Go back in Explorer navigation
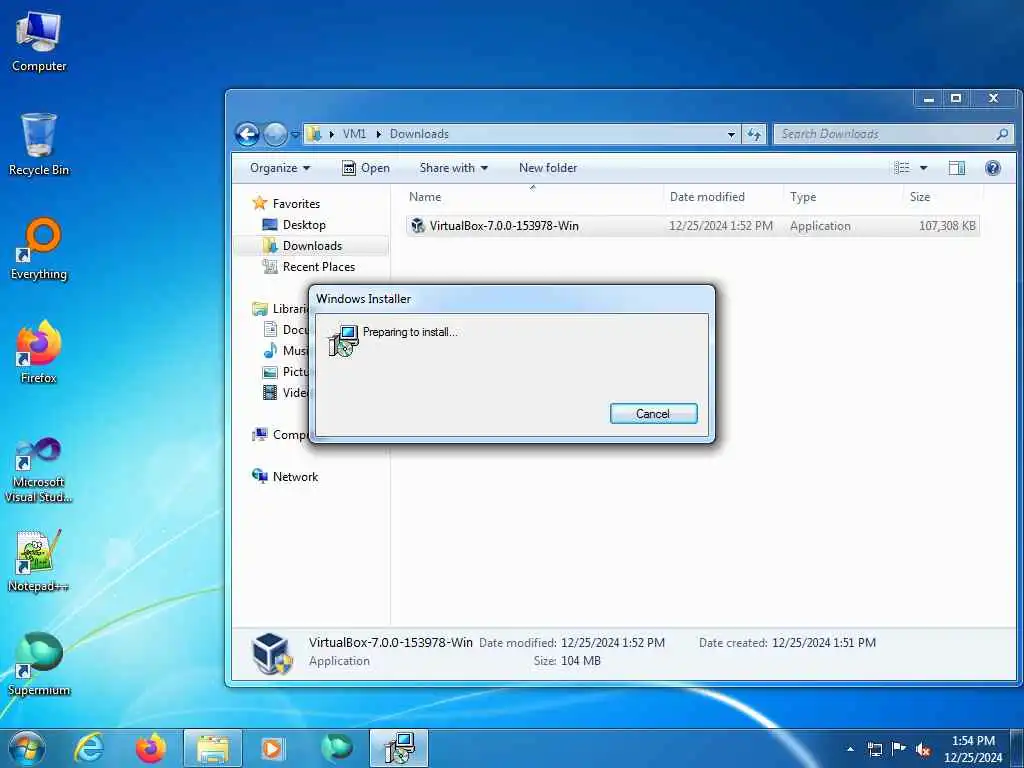Screen dimensions: 1024x768 tap(248, 135)
